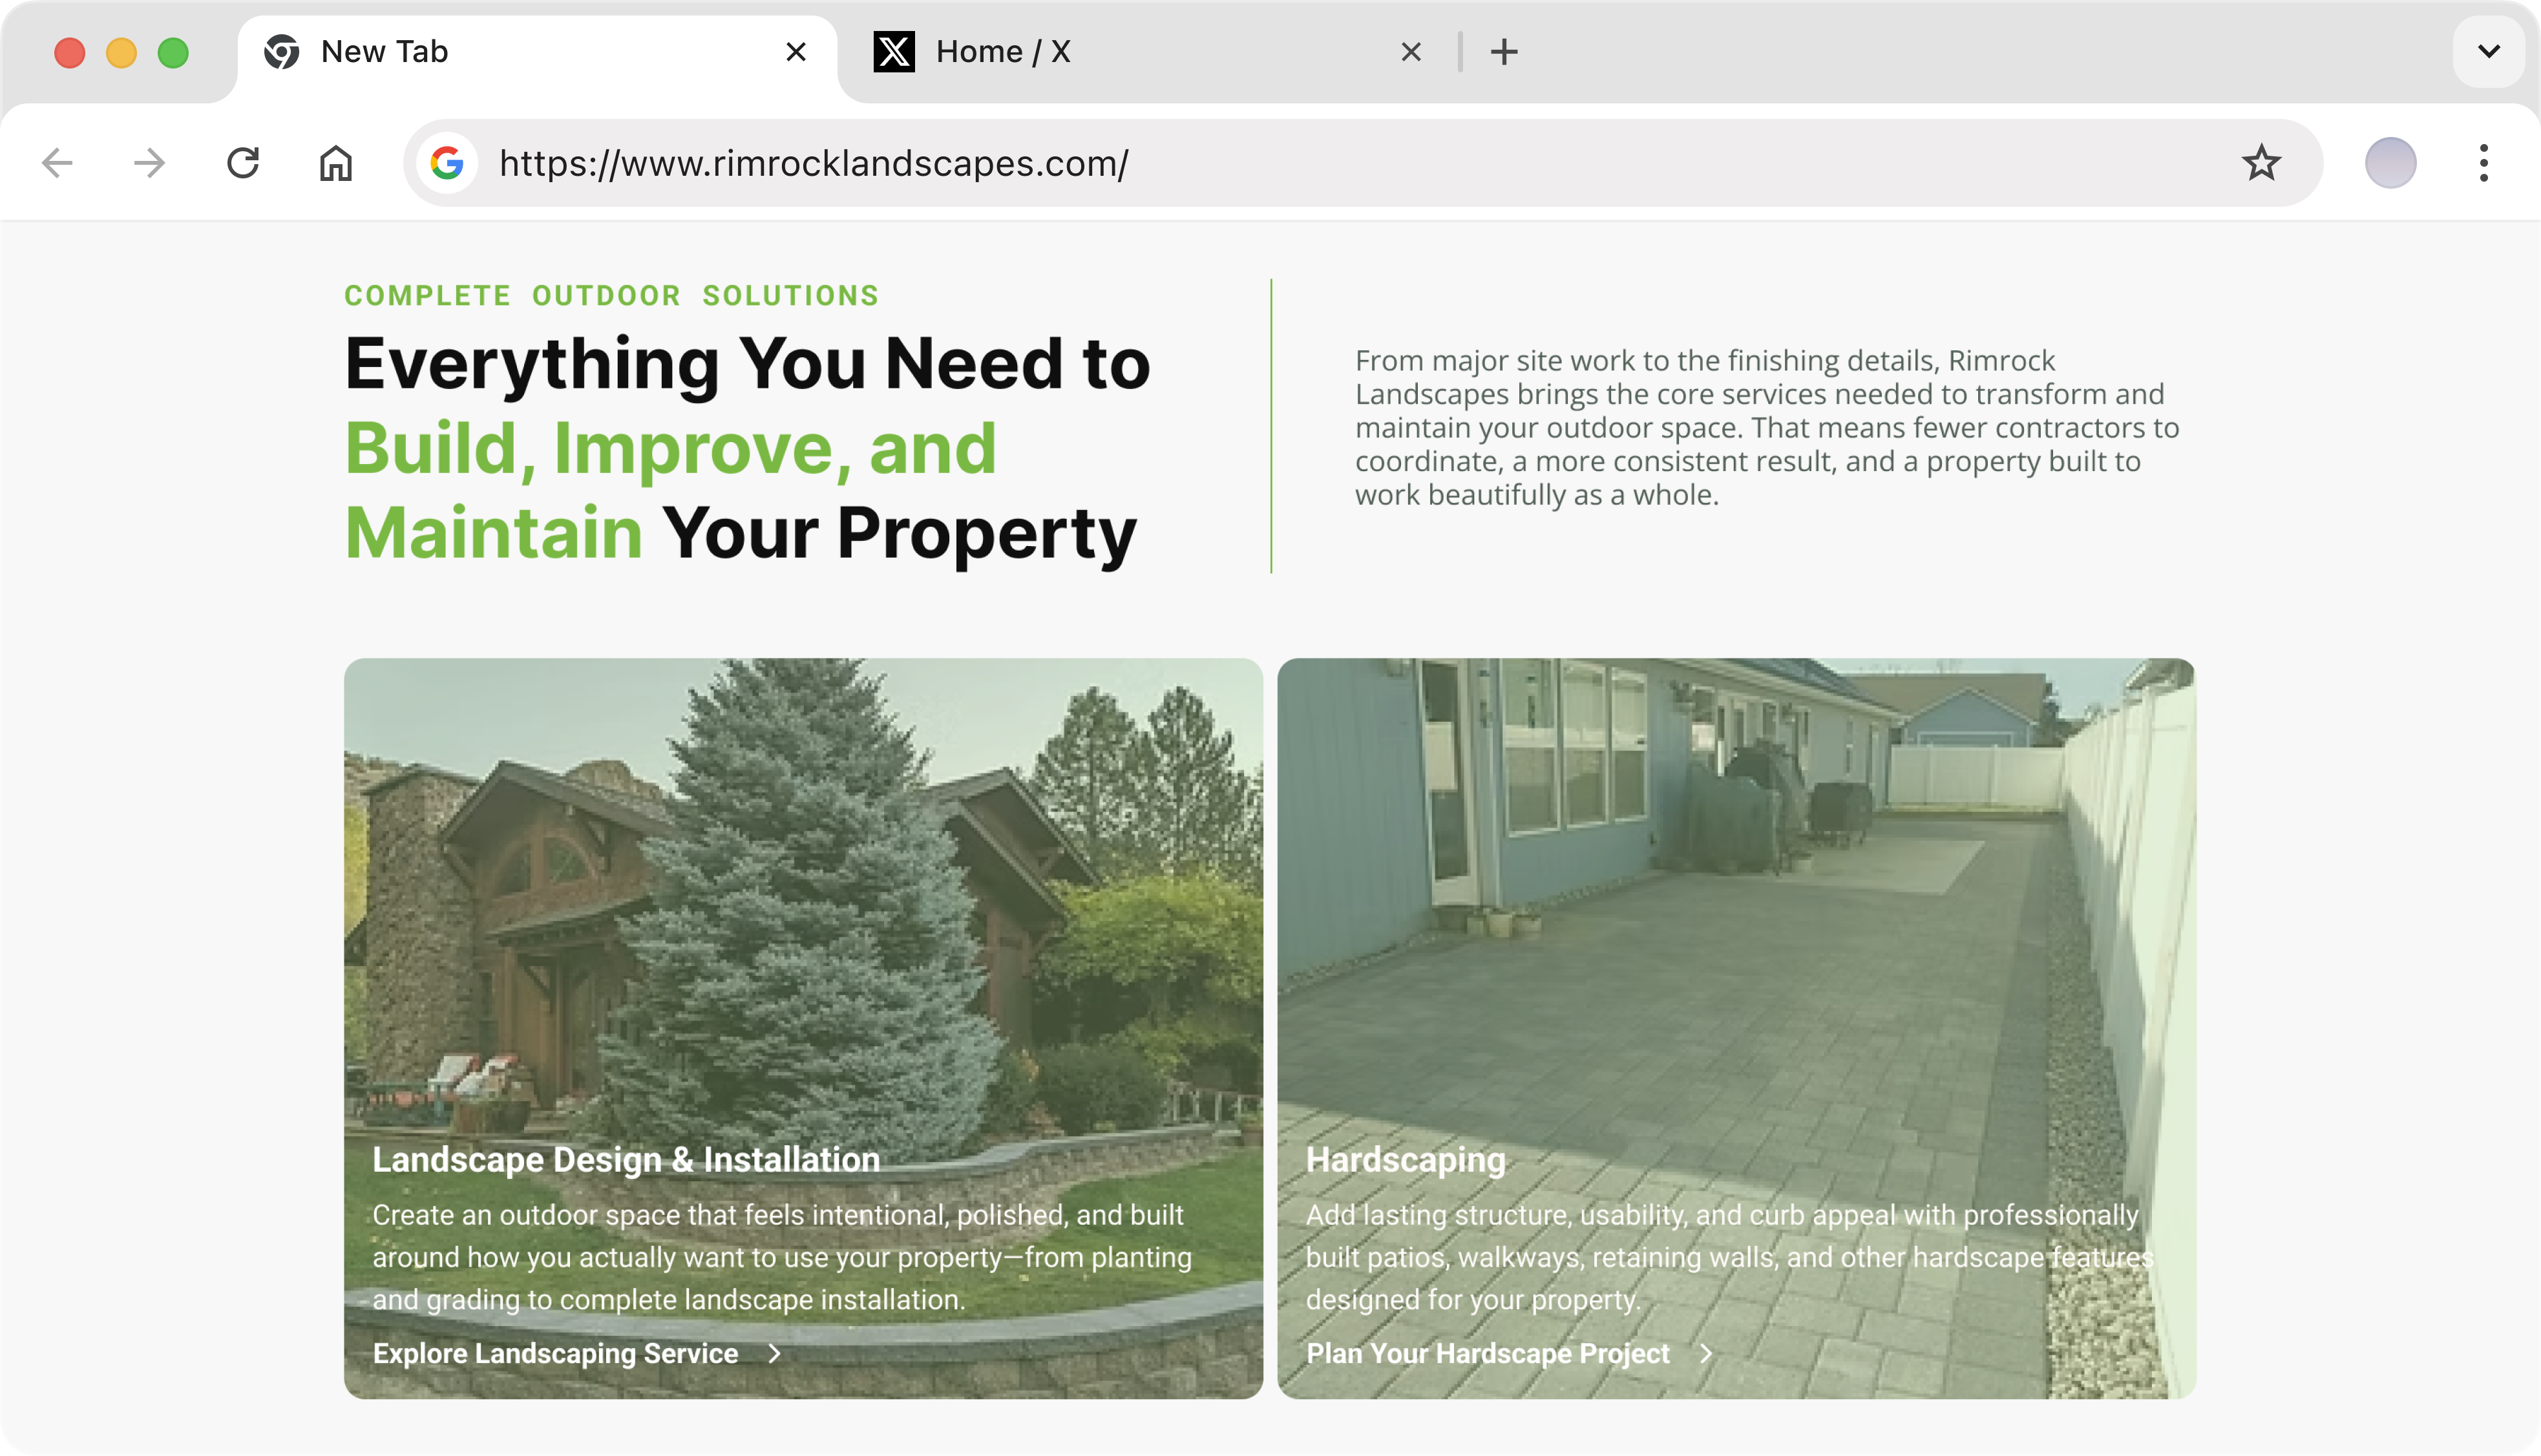
Task: Click the yellow minimize window button
Action: (121, 52)
